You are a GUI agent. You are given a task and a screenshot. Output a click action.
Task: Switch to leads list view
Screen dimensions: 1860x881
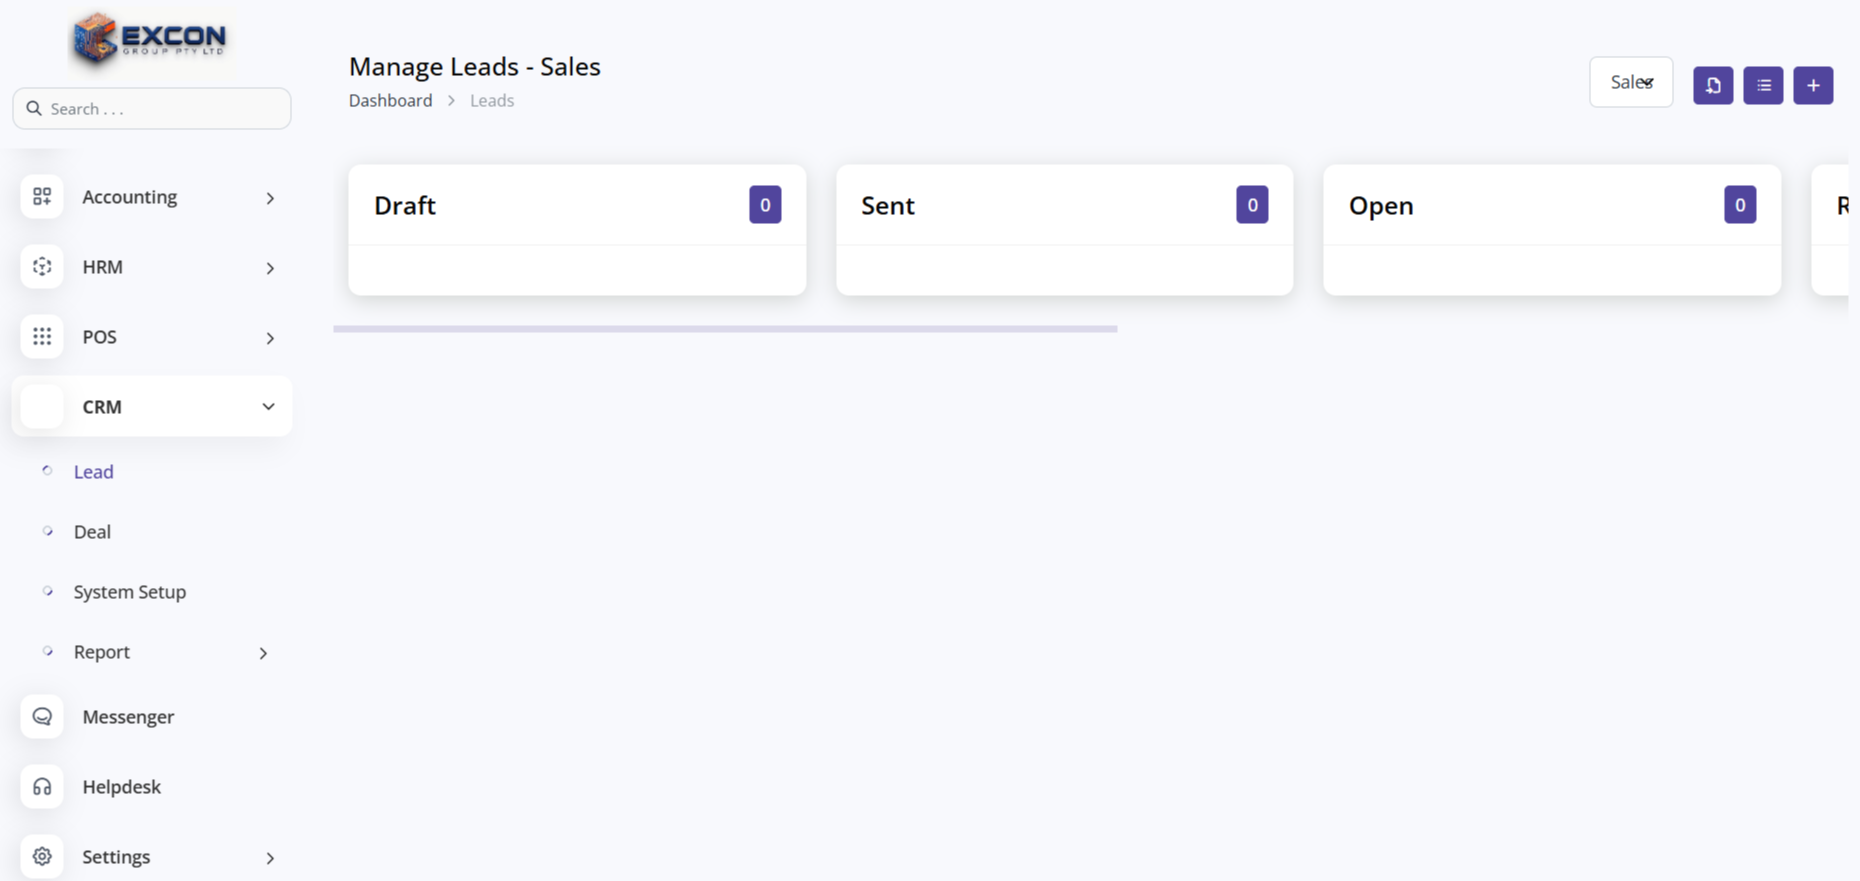1763,85
